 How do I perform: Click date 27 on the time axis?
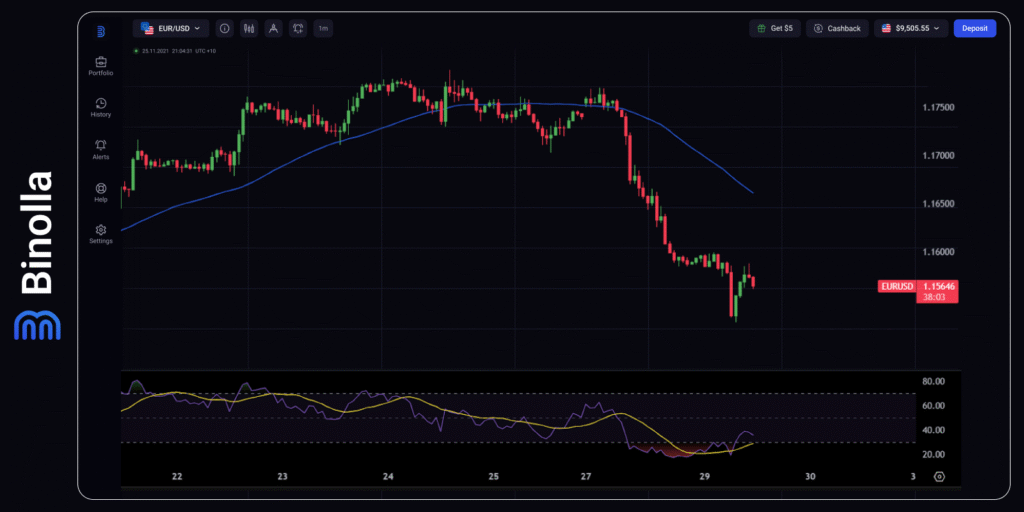[586, 477]
